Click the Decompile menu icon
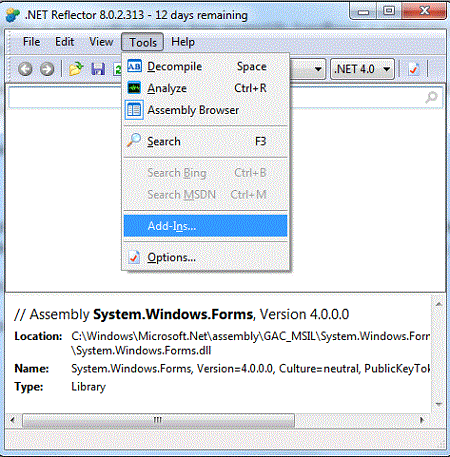 (134, 66)
